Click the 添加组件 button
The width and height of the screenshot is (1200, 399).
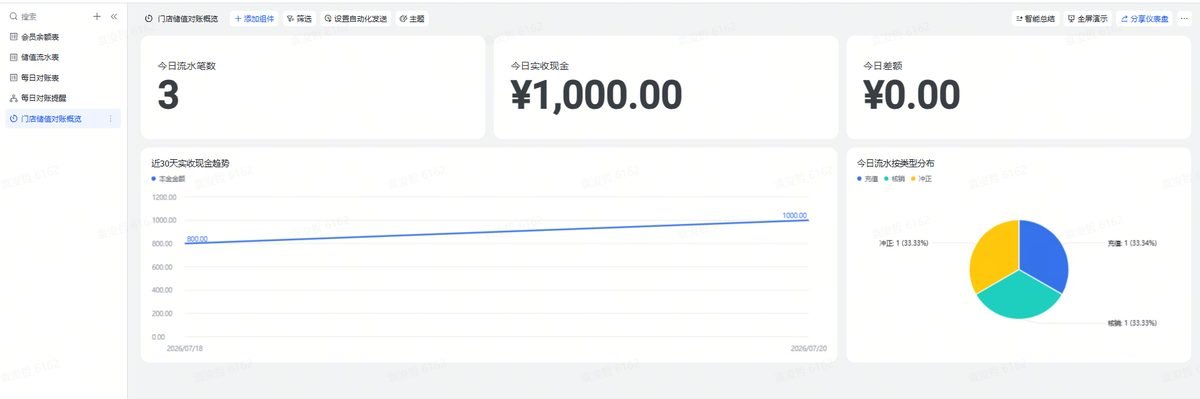pyautogui.click(x=254, y=19)
